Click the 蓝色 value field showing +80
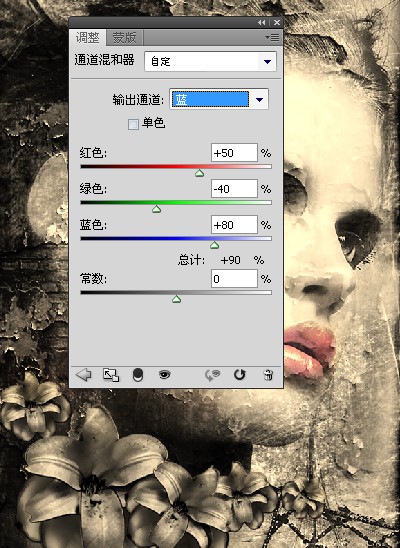The width and height of the screenshot is (400, 548). click(234, 225)
